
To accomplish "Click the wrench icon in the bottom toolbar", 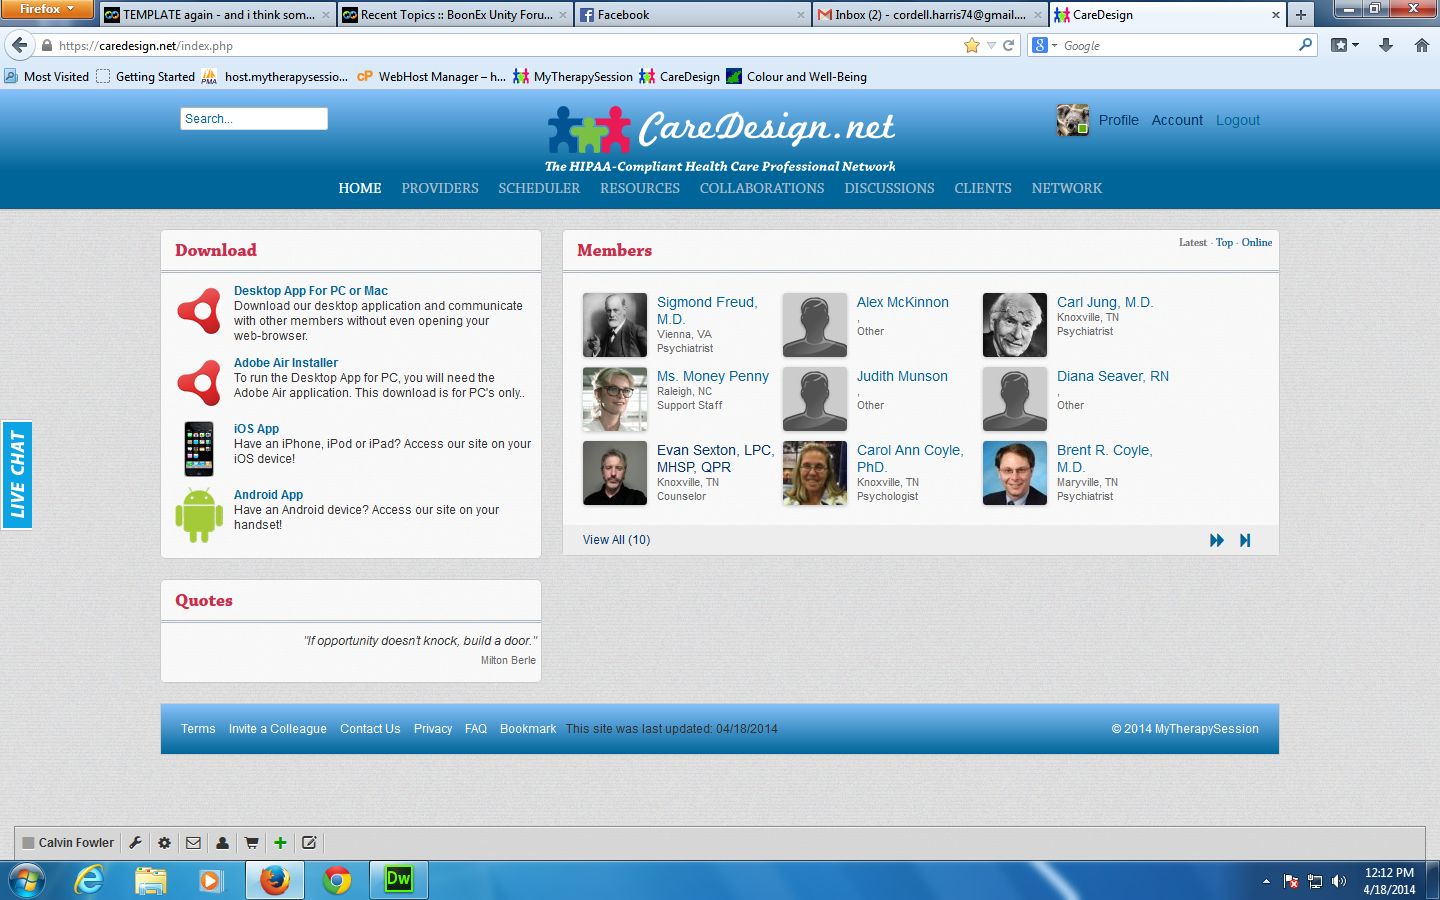I will coord(135,843).
